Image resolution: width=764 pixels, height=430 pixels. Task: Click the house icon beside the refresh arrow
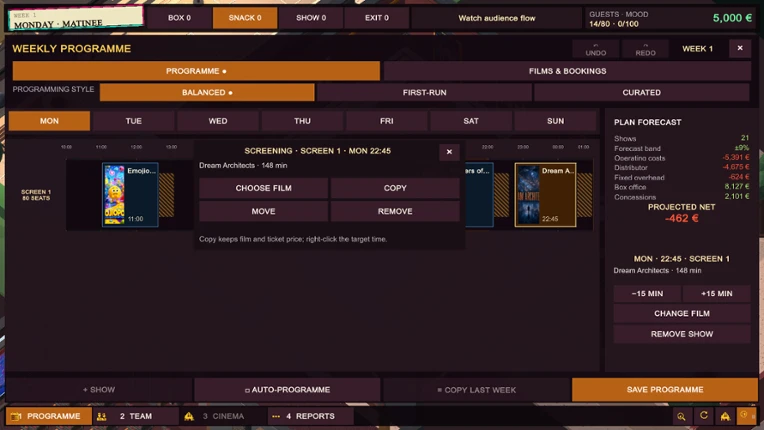pyautogui.click(x=725, y=416)
